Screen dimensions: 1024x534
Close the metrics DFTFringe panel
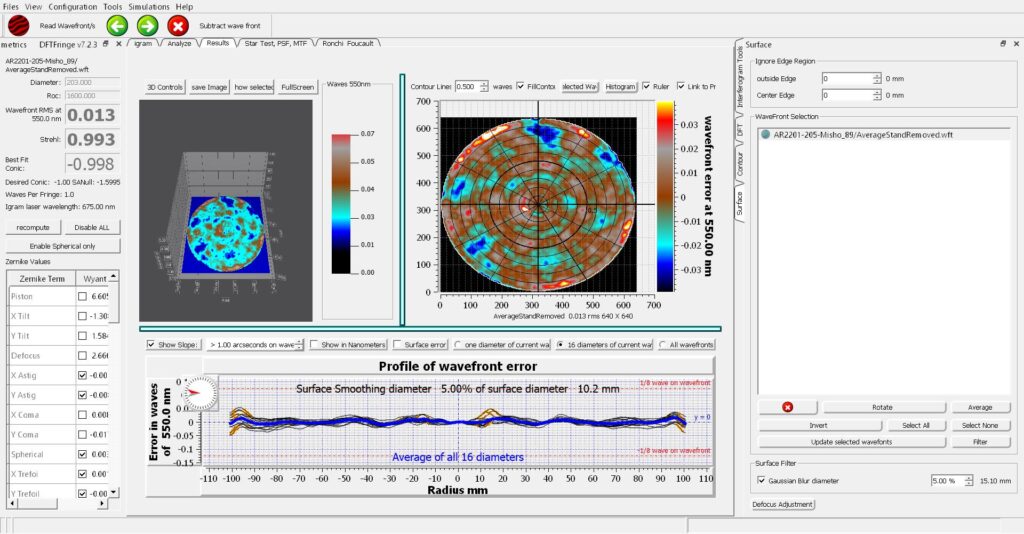(118, 44)
